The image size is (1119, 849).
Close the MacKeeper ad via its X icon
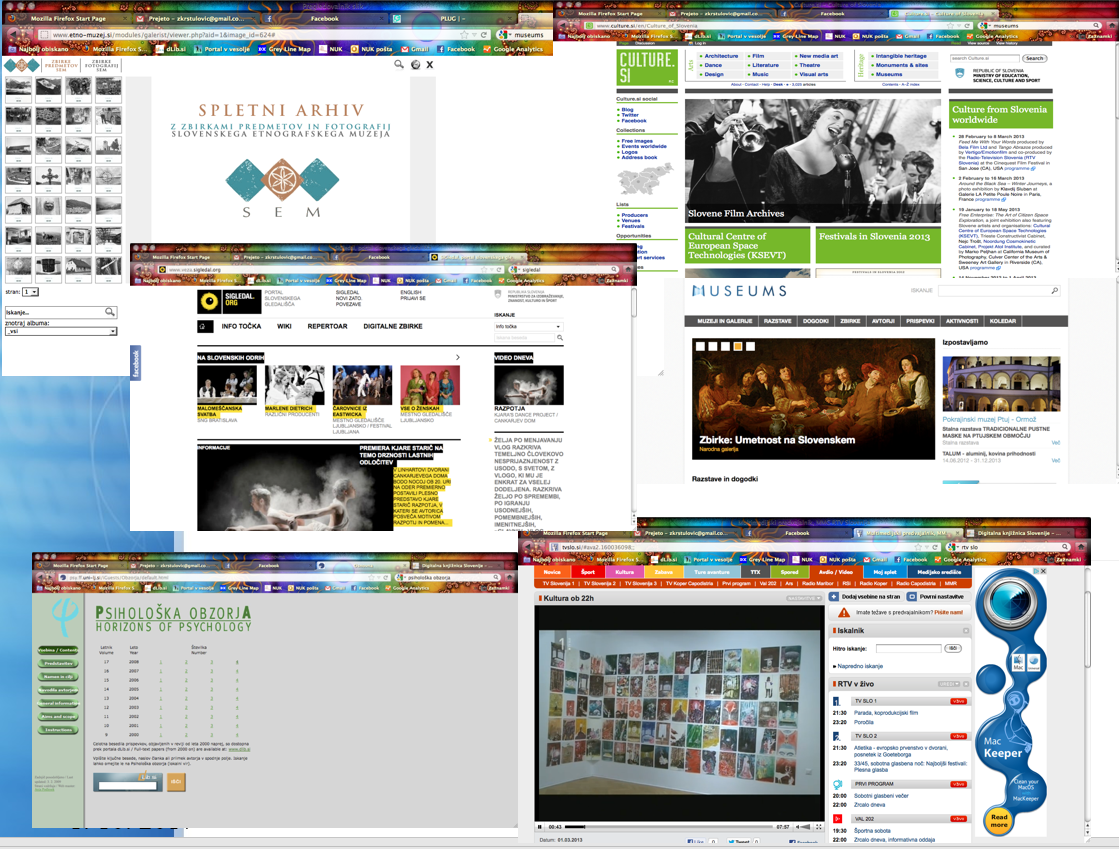(x=1043, y=571)
